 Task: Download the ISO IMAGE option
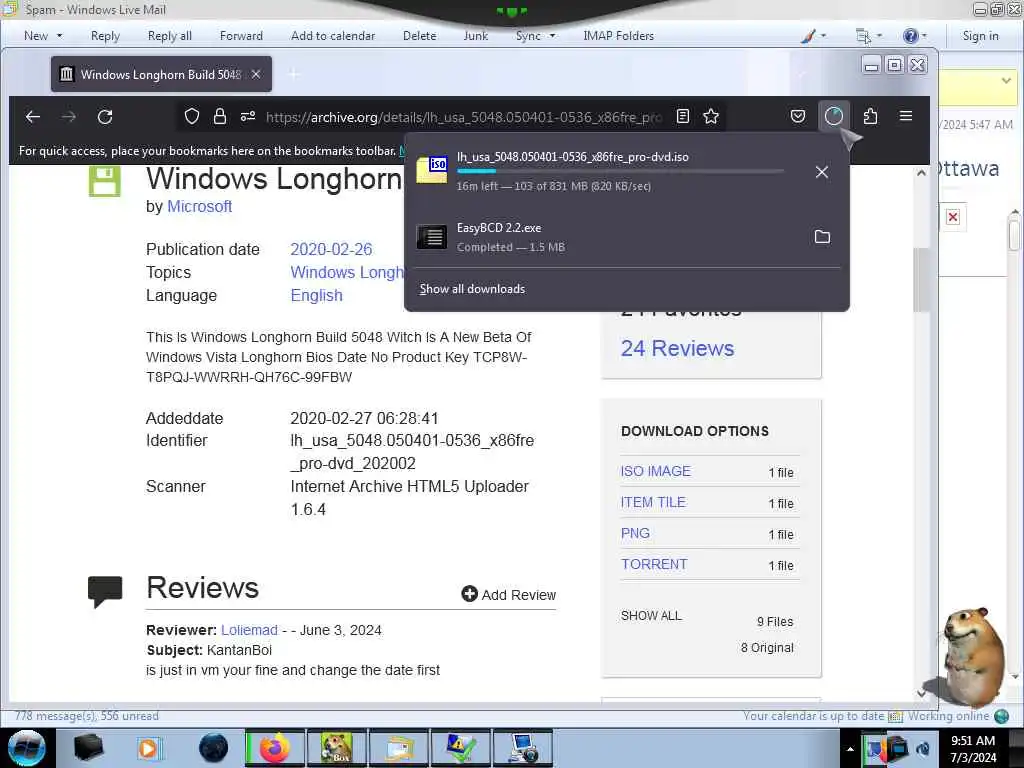pyautogui.click(x=656, y=471)
